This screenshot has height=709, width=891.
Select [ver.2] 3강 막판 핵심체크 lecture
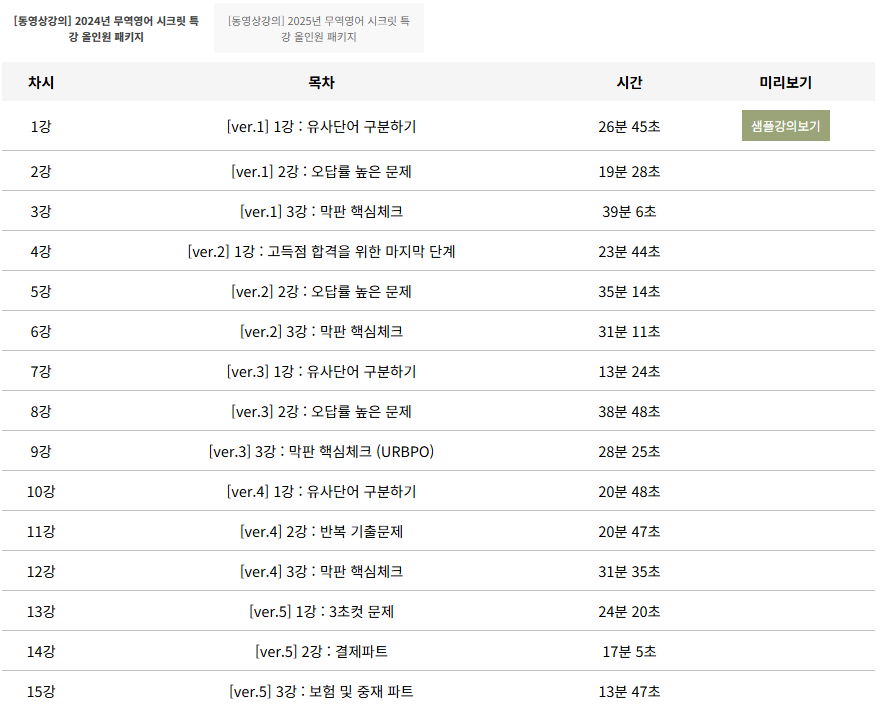[x=321, y=331]
